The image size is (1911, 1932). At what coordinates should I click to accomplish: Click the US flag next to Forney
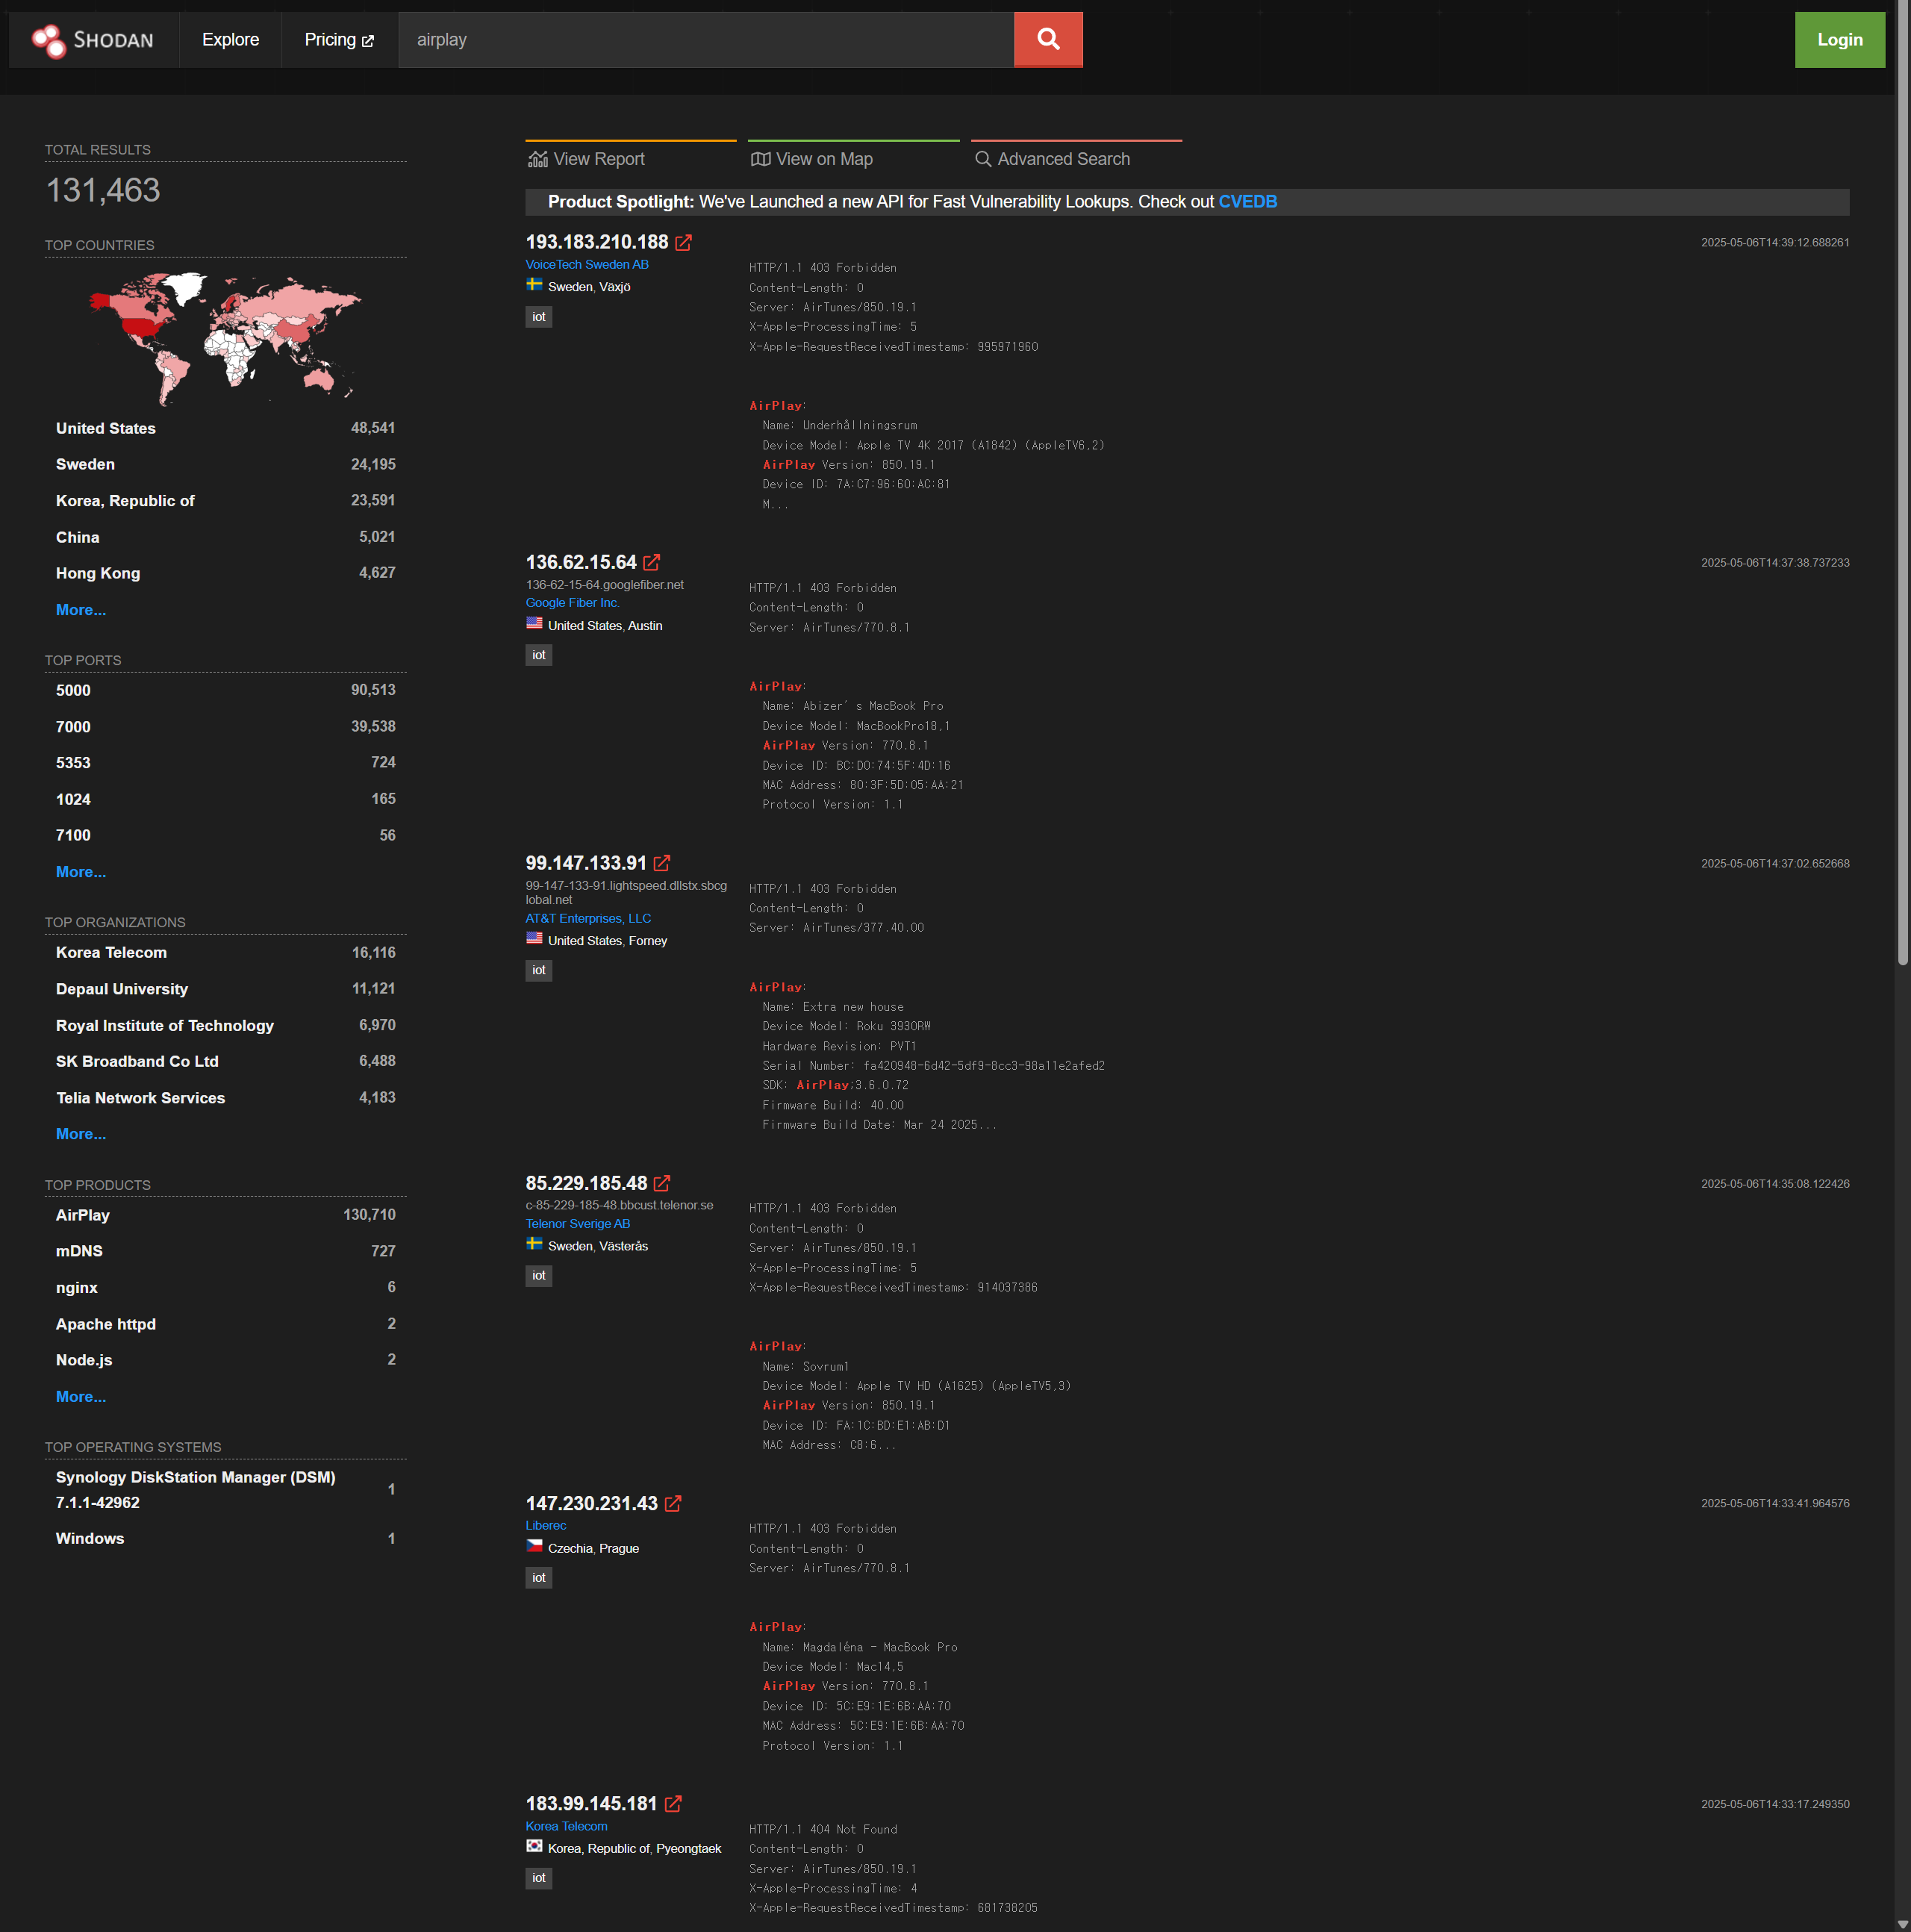535,938
